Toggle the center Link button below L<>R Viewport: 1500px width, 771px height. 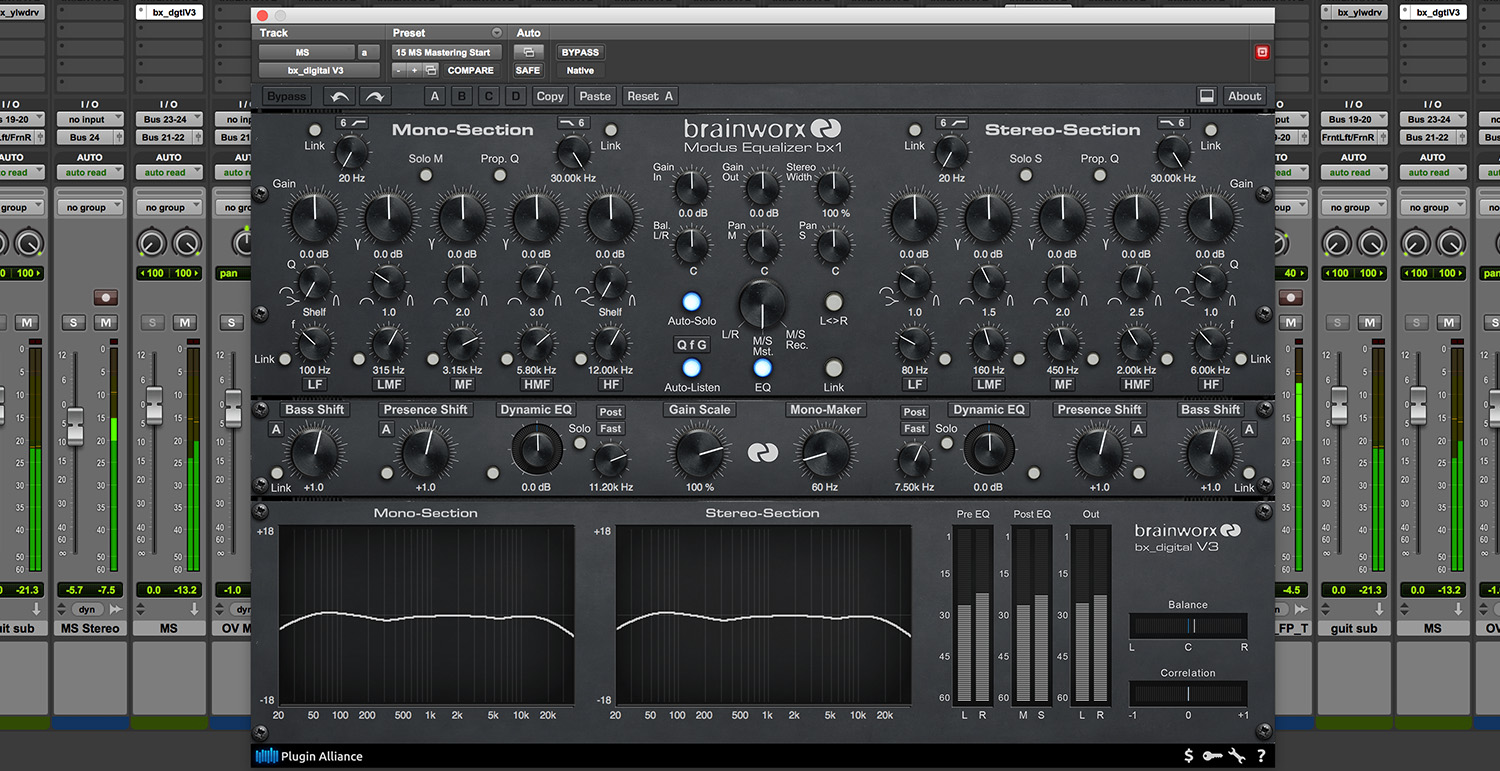(834, 368)
